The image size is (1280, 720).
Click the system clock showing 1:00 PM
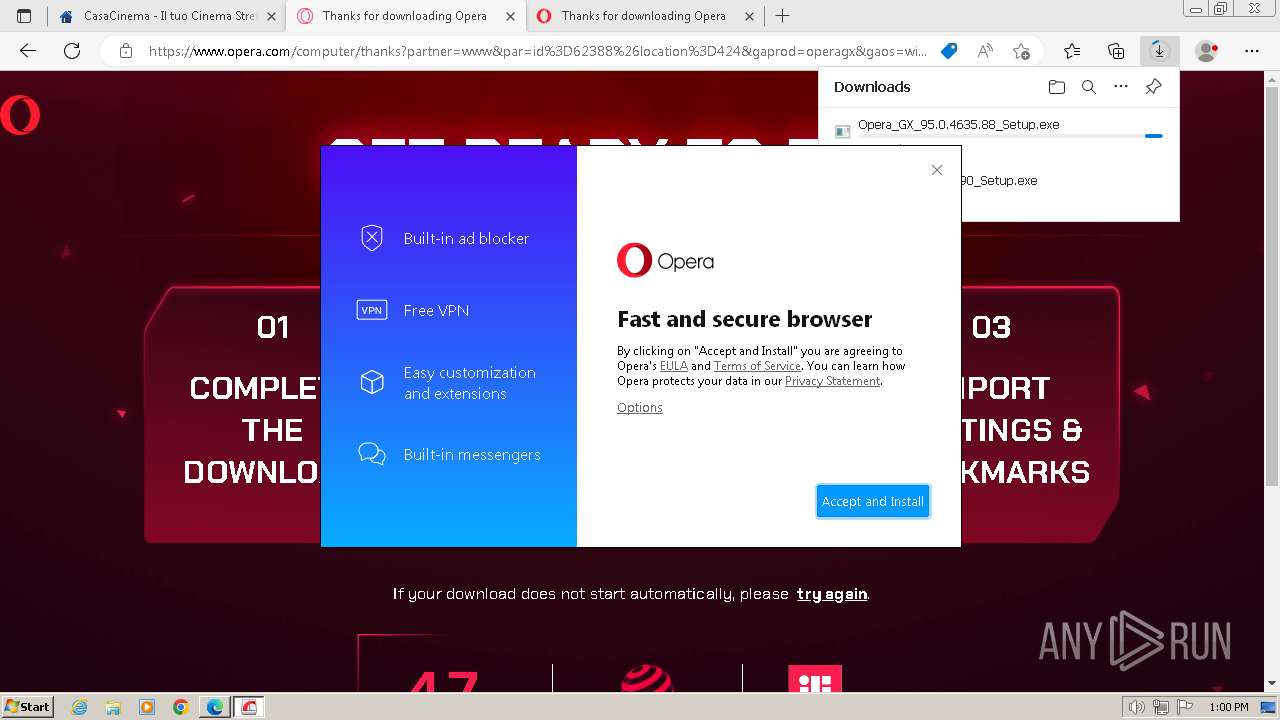[1229, 707]
